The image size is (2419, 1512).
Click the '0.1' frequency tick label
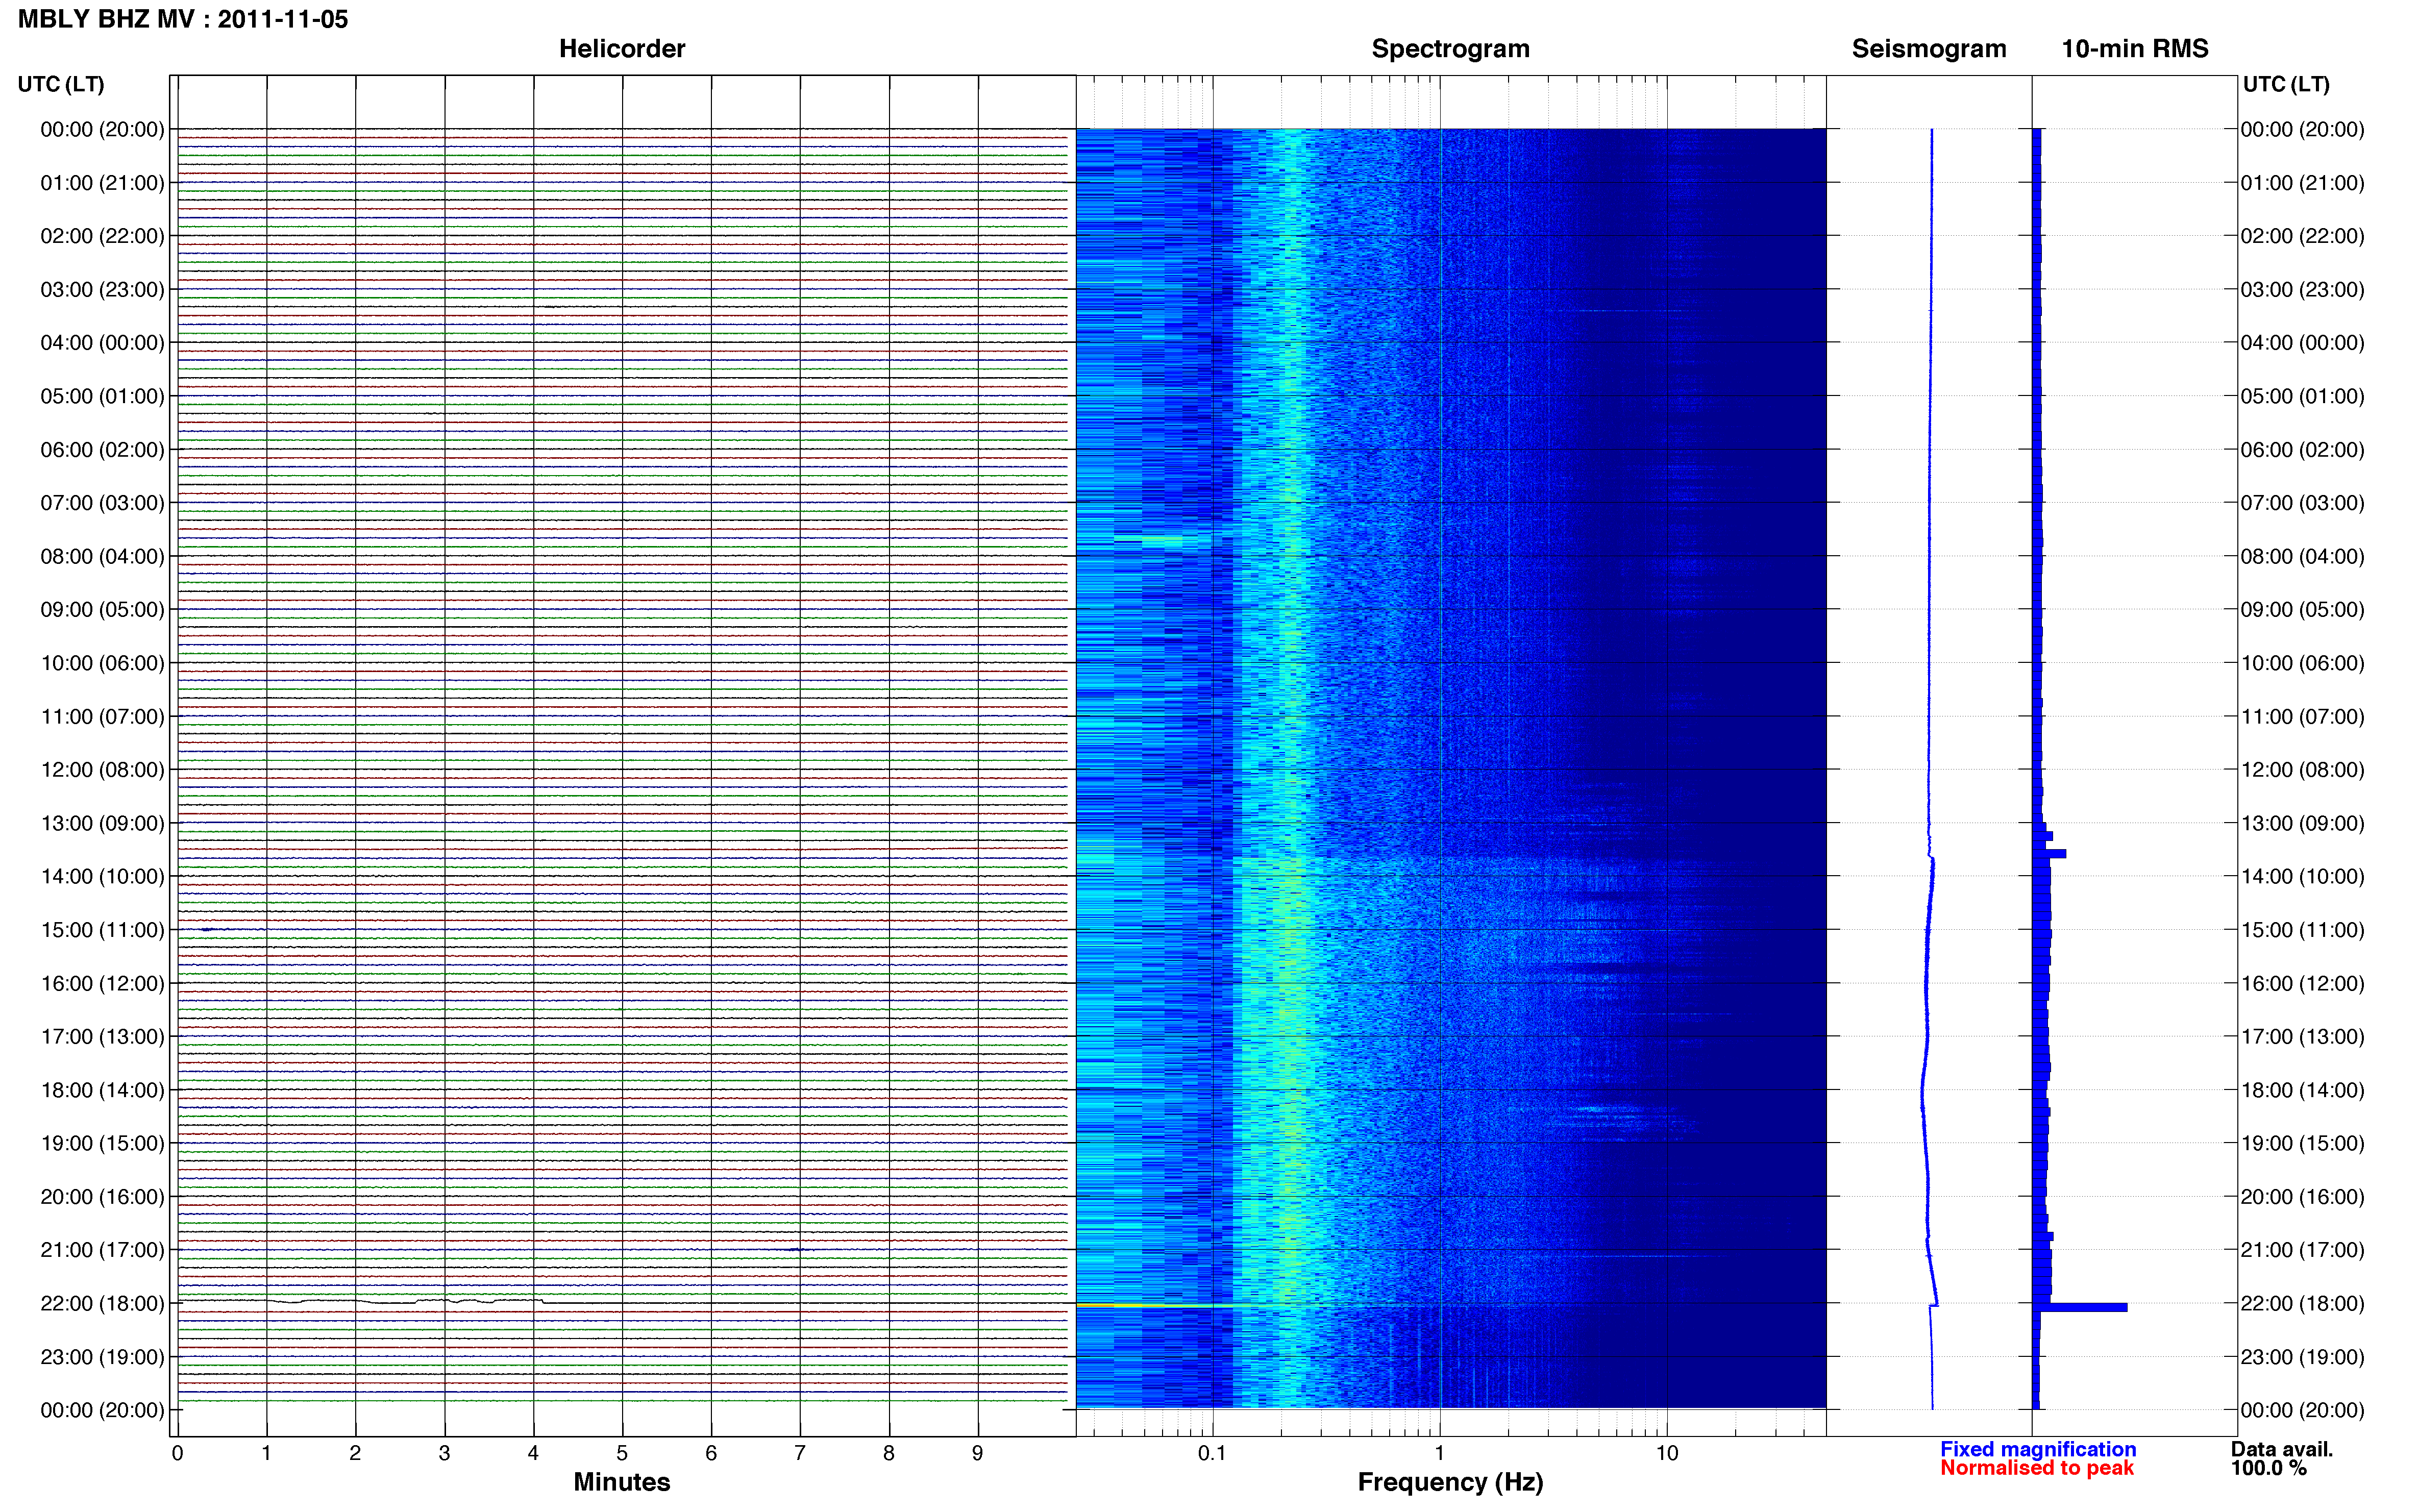tap(1212, 1453)
